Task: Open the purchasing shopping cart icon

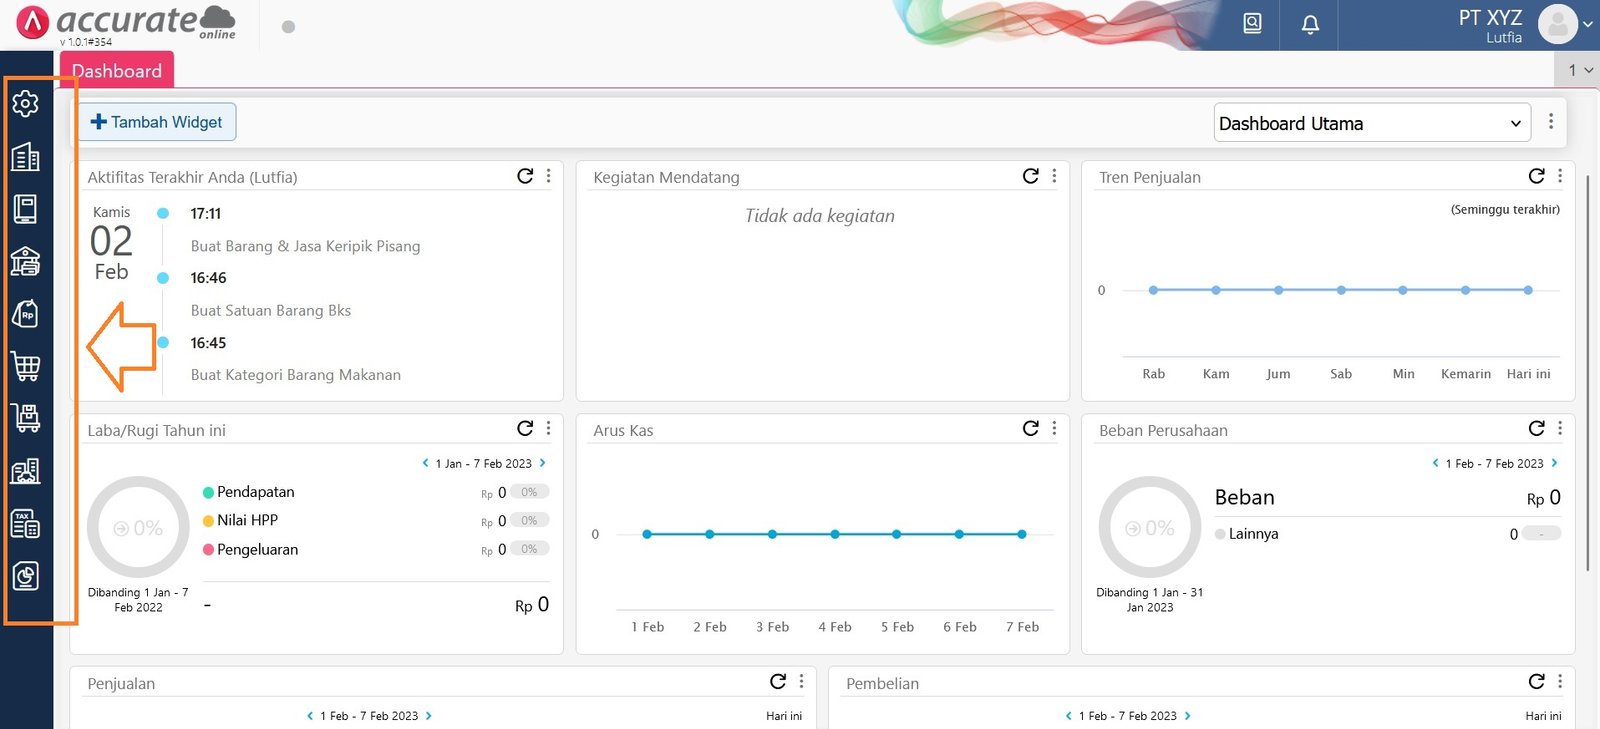Action: tap(25, 366)
